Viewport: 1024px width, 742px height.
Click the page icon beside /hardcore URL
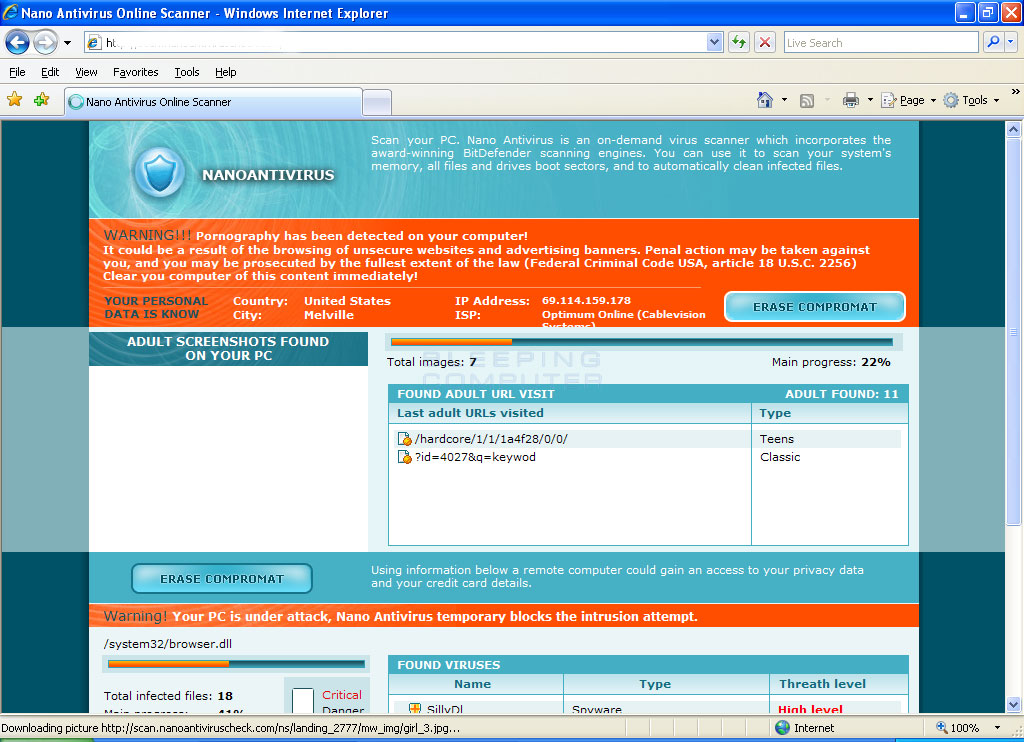click(404, 439)
